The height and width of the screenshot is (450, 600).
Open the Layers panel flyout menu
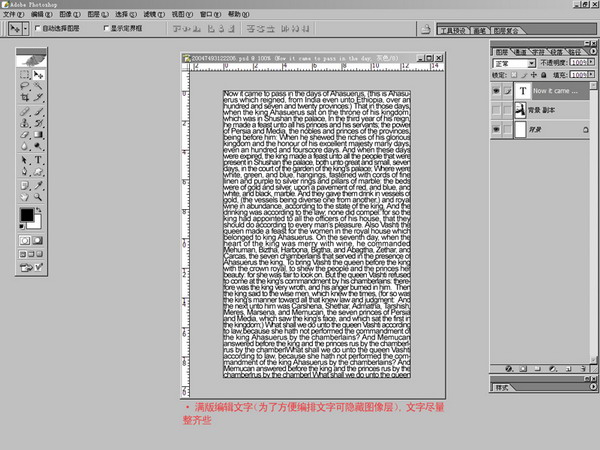click(593, 51)
